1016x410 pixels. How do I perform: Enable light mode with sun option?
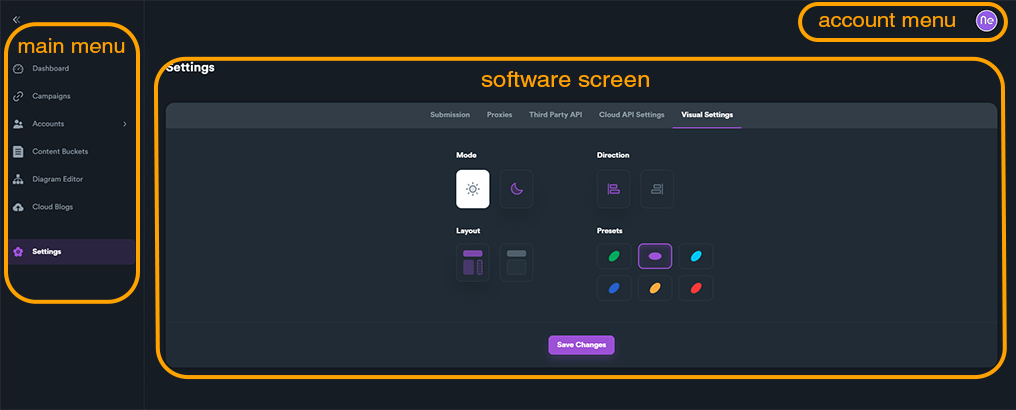pos(473,189)
